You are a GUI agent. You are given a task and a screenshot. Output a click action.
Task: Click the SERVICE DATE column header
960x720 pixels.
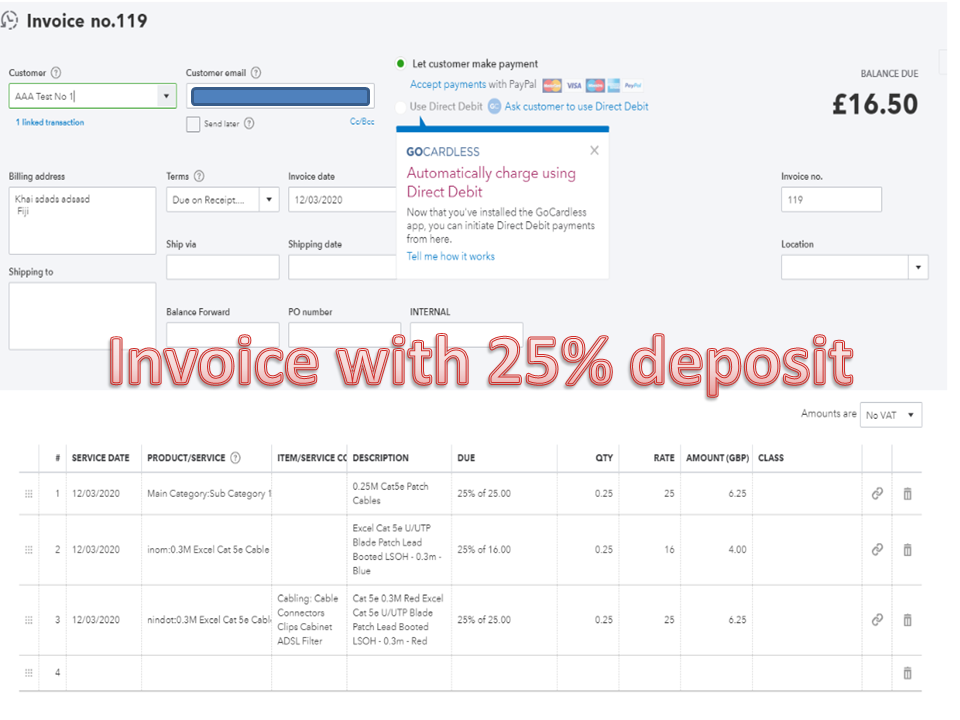[x=100, y=458]
